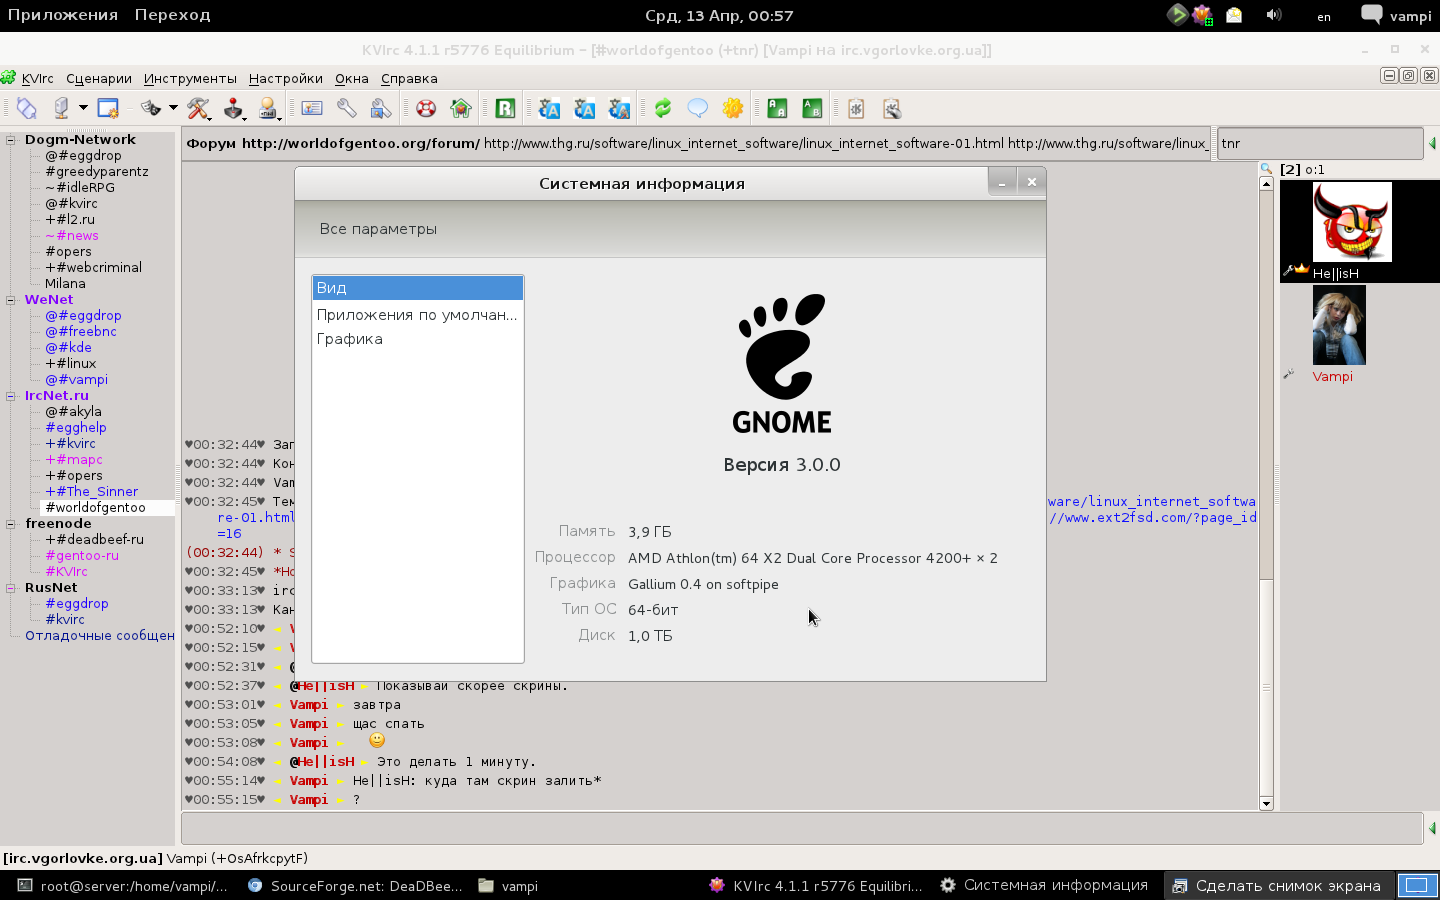
Task: Click the identity card toolbar icon
Action: [x=312, y=108]
